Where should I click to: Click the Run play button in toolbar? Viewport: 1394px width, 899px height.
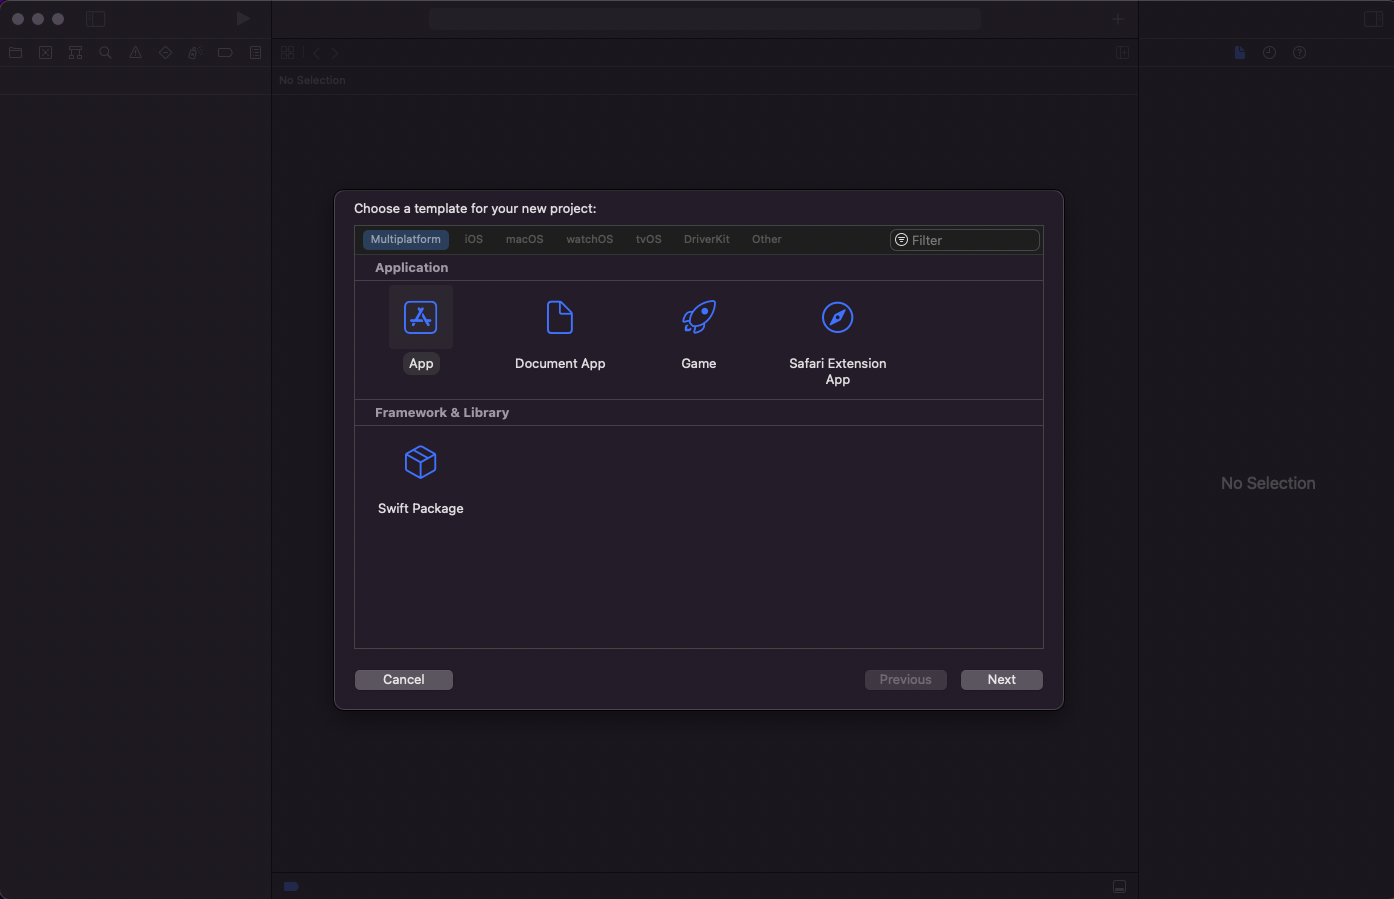(243, 19)
